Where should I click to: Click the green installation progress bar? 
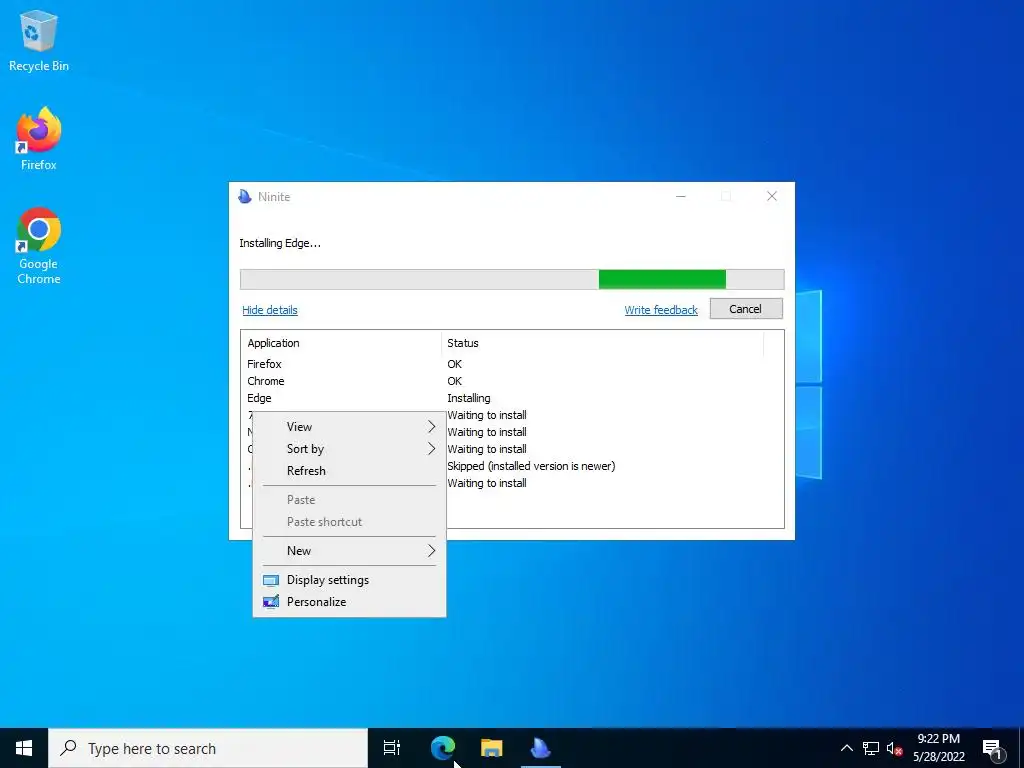pyautogui.click(x=512, y=280)
